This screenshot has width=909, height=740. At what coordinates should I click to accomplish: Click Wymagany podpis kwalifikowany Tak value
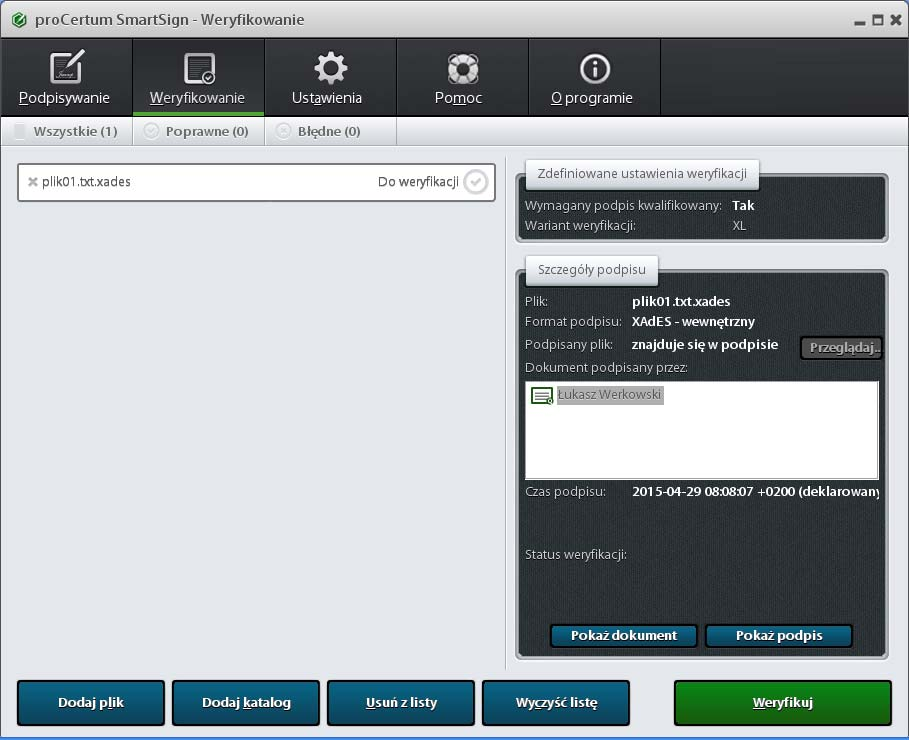[743, 205]
